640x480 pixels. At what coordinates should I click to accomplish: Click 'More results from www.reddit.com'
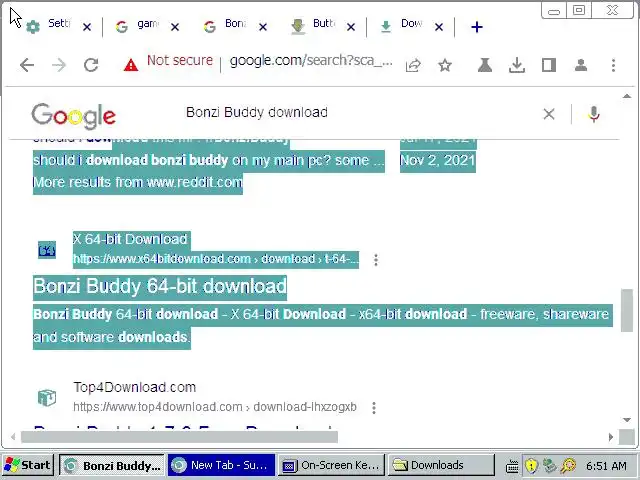(138, 182)
